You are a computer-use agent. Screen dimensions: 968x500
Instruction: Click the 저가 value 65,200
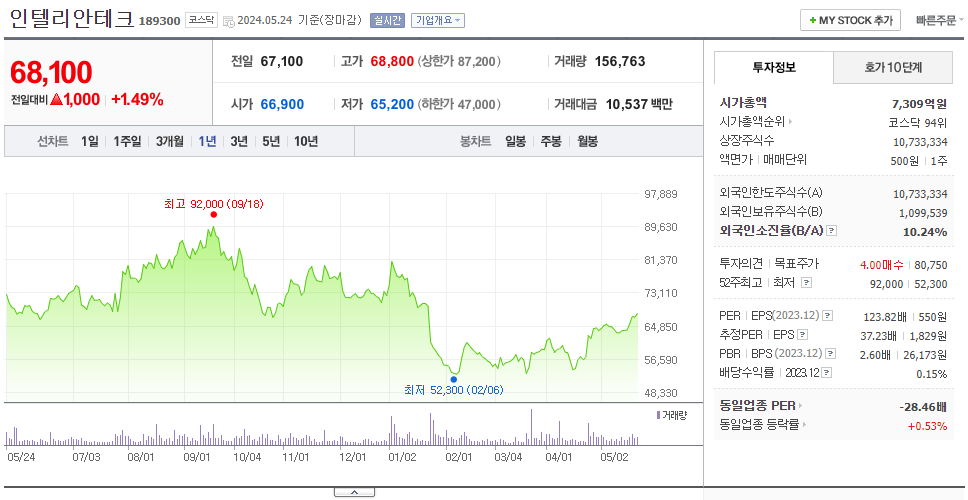point(392,104)
